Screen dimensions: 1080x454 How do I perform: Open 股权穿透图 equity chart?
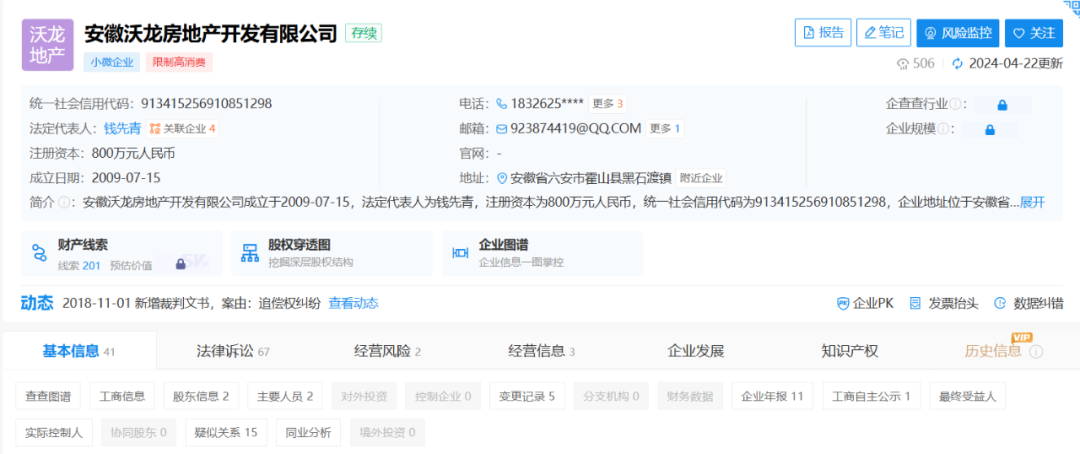(x=333, y=254)
